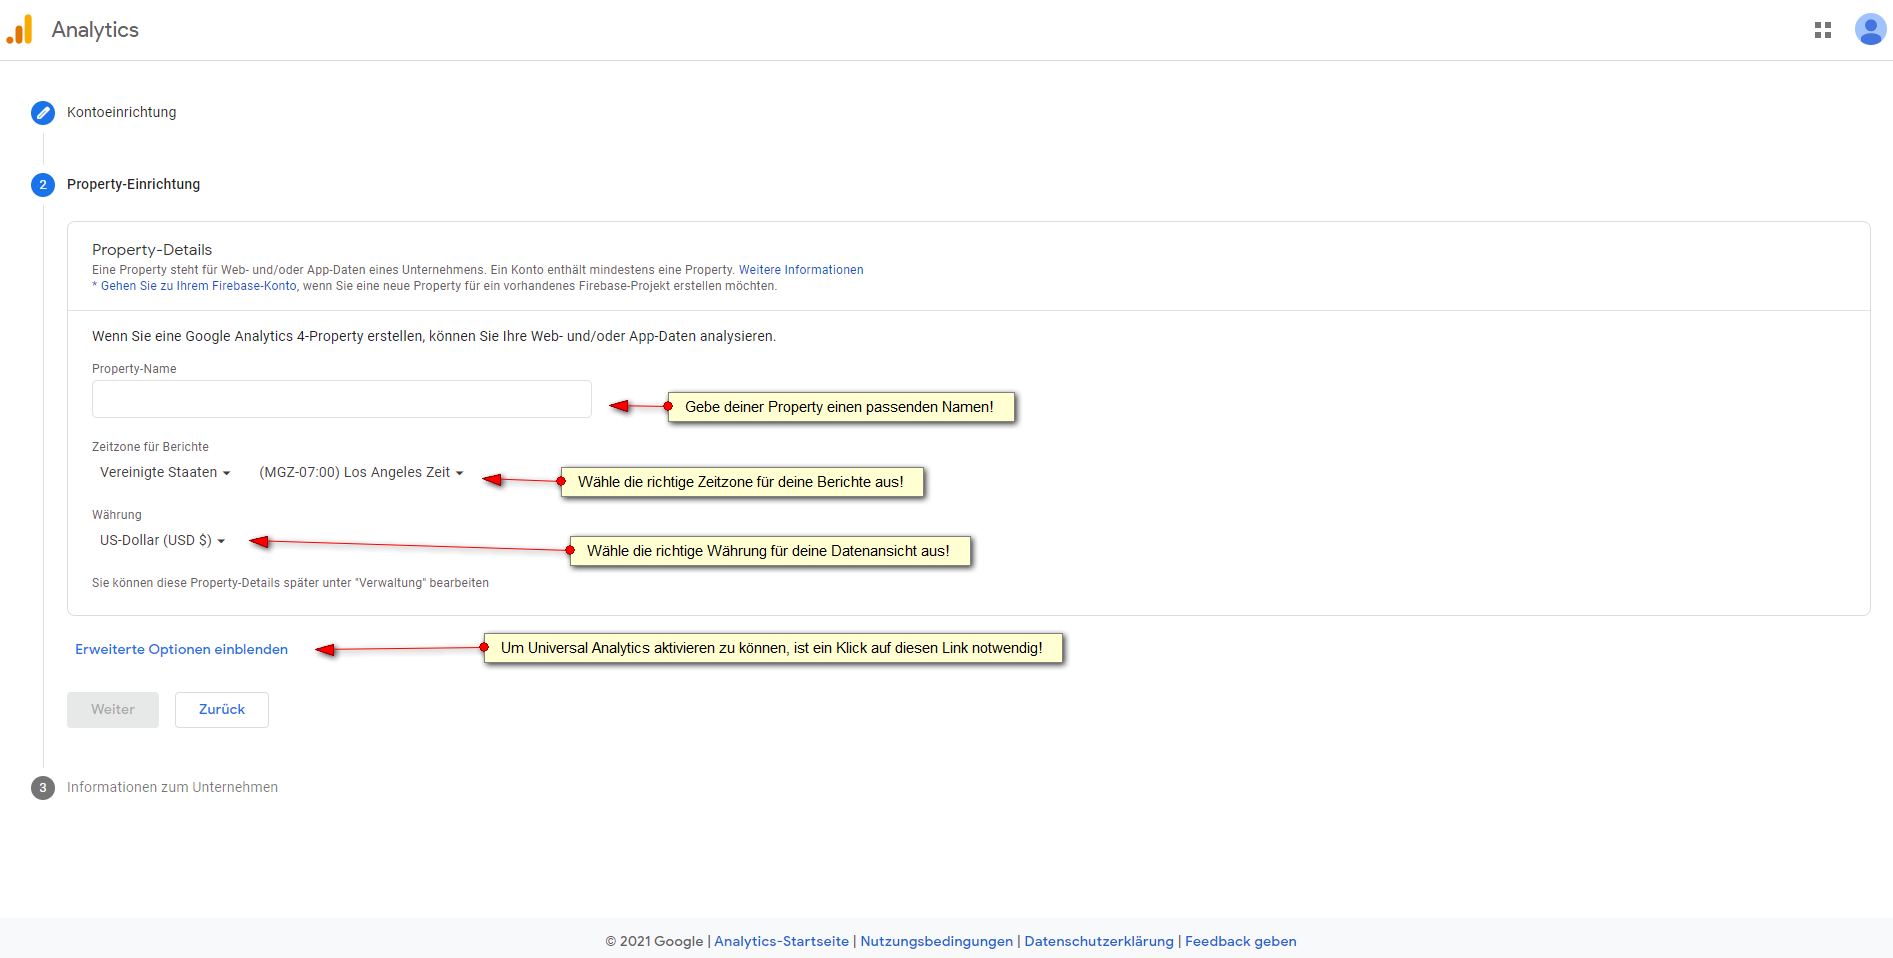
Task: Open the Nutzungsbedingungen footer link
Action: [x=937, y=941]
